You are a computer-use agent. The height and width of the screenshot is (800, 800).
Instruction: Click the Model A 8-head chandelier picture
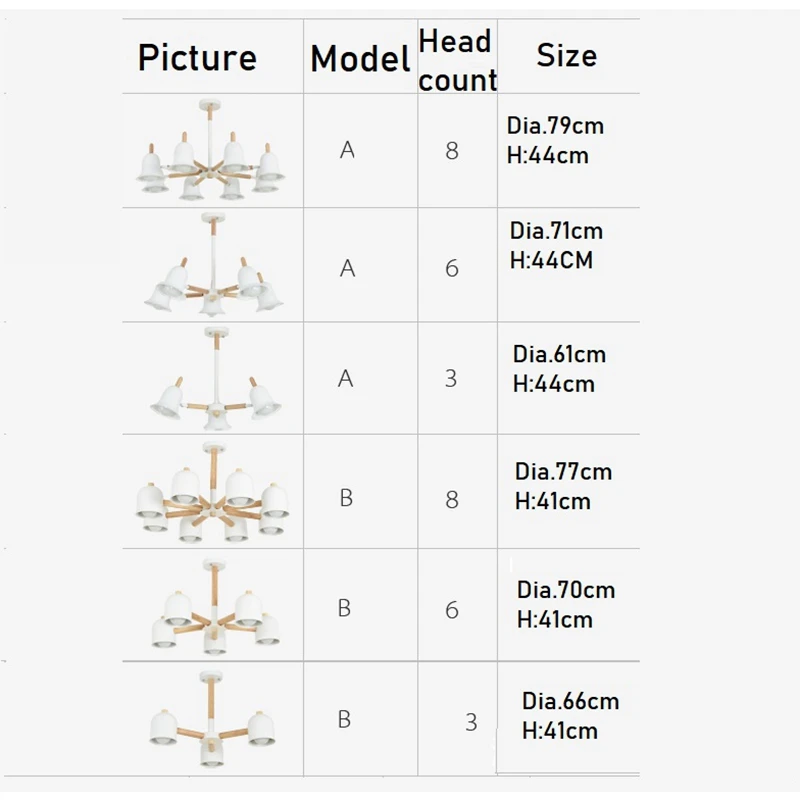coord(210,150)
